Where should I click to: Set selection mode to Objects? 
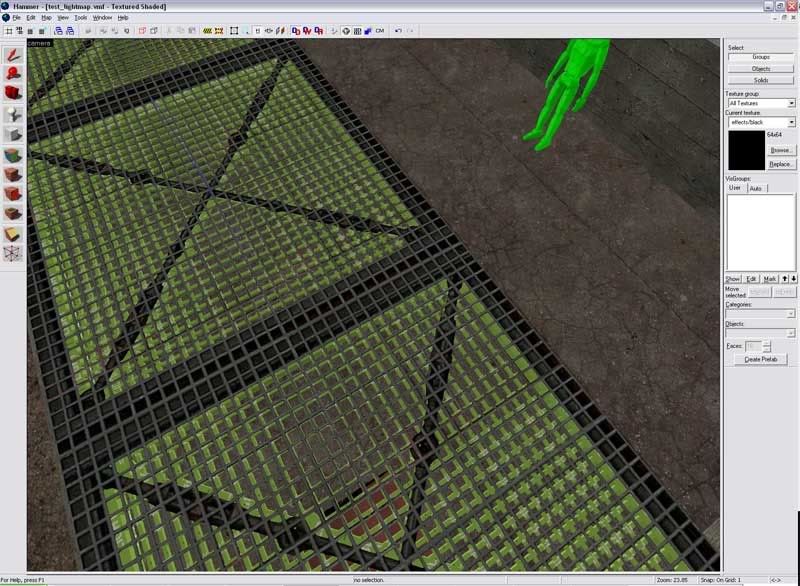coord(760,68)
